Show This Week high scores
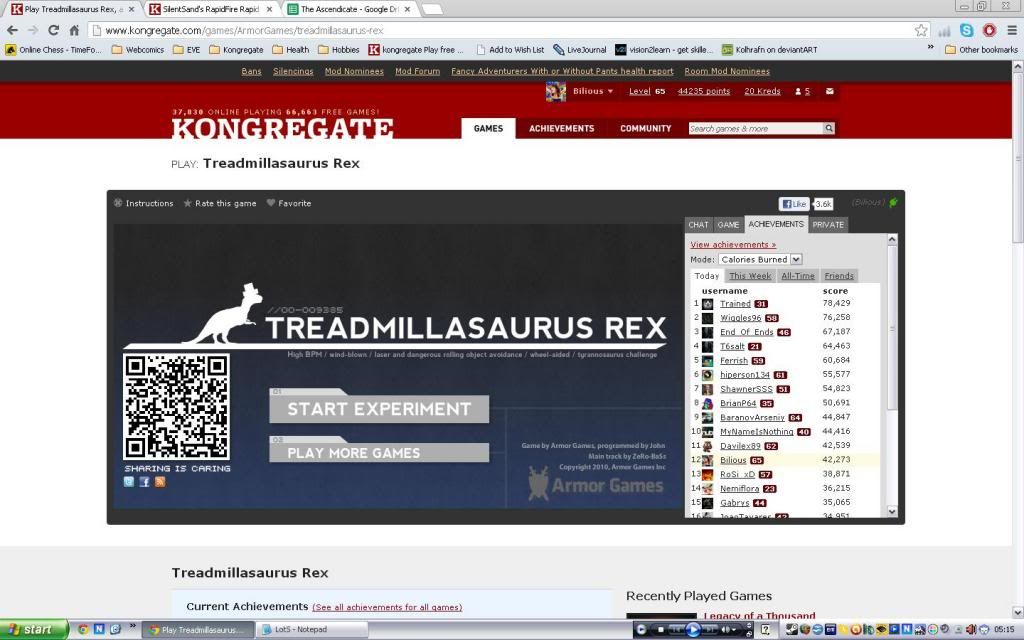1024x640 pixels. tap(750, 276)
